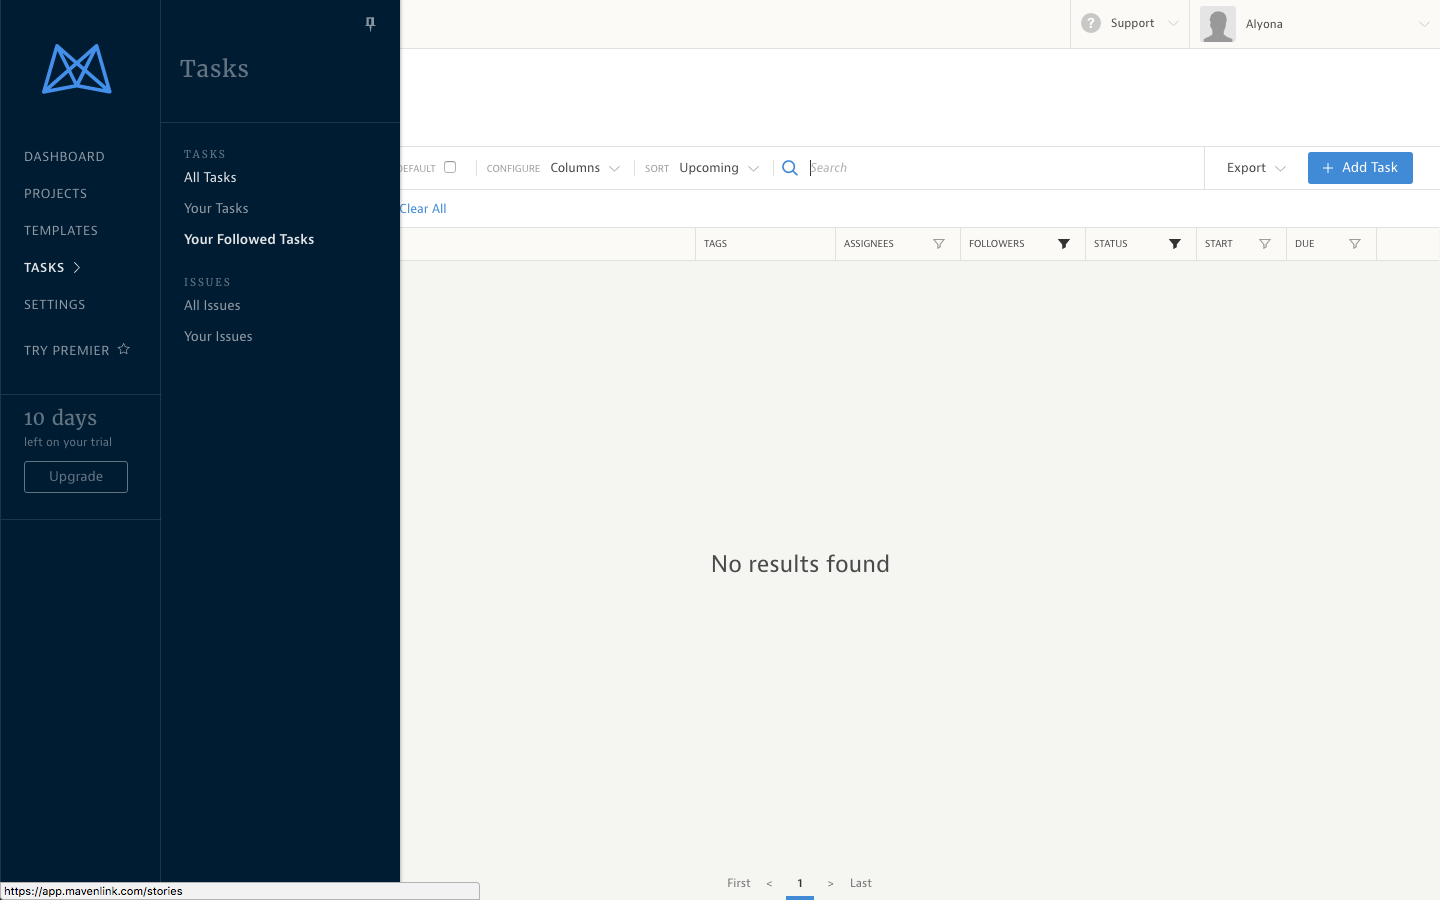Click the Support question mark icon
This screenshot has width=1440, height=900.
tap(1091, 23)
